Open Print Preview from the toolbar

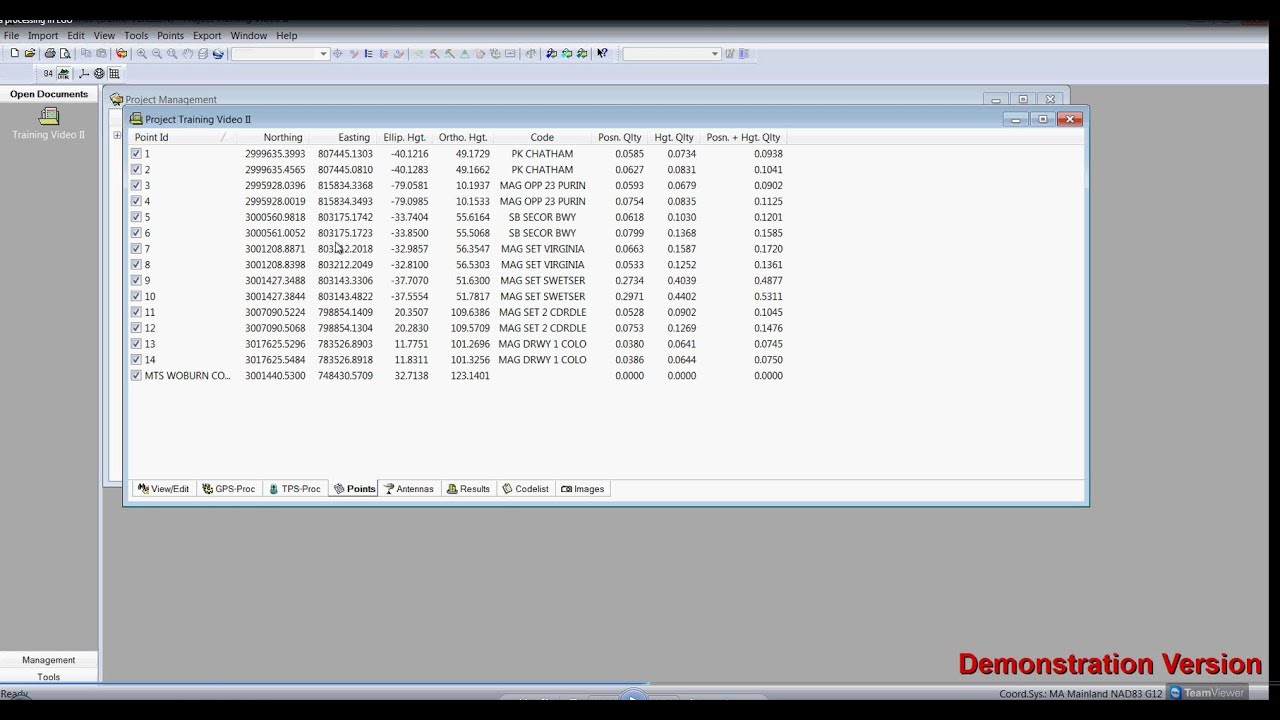[65, 53]
